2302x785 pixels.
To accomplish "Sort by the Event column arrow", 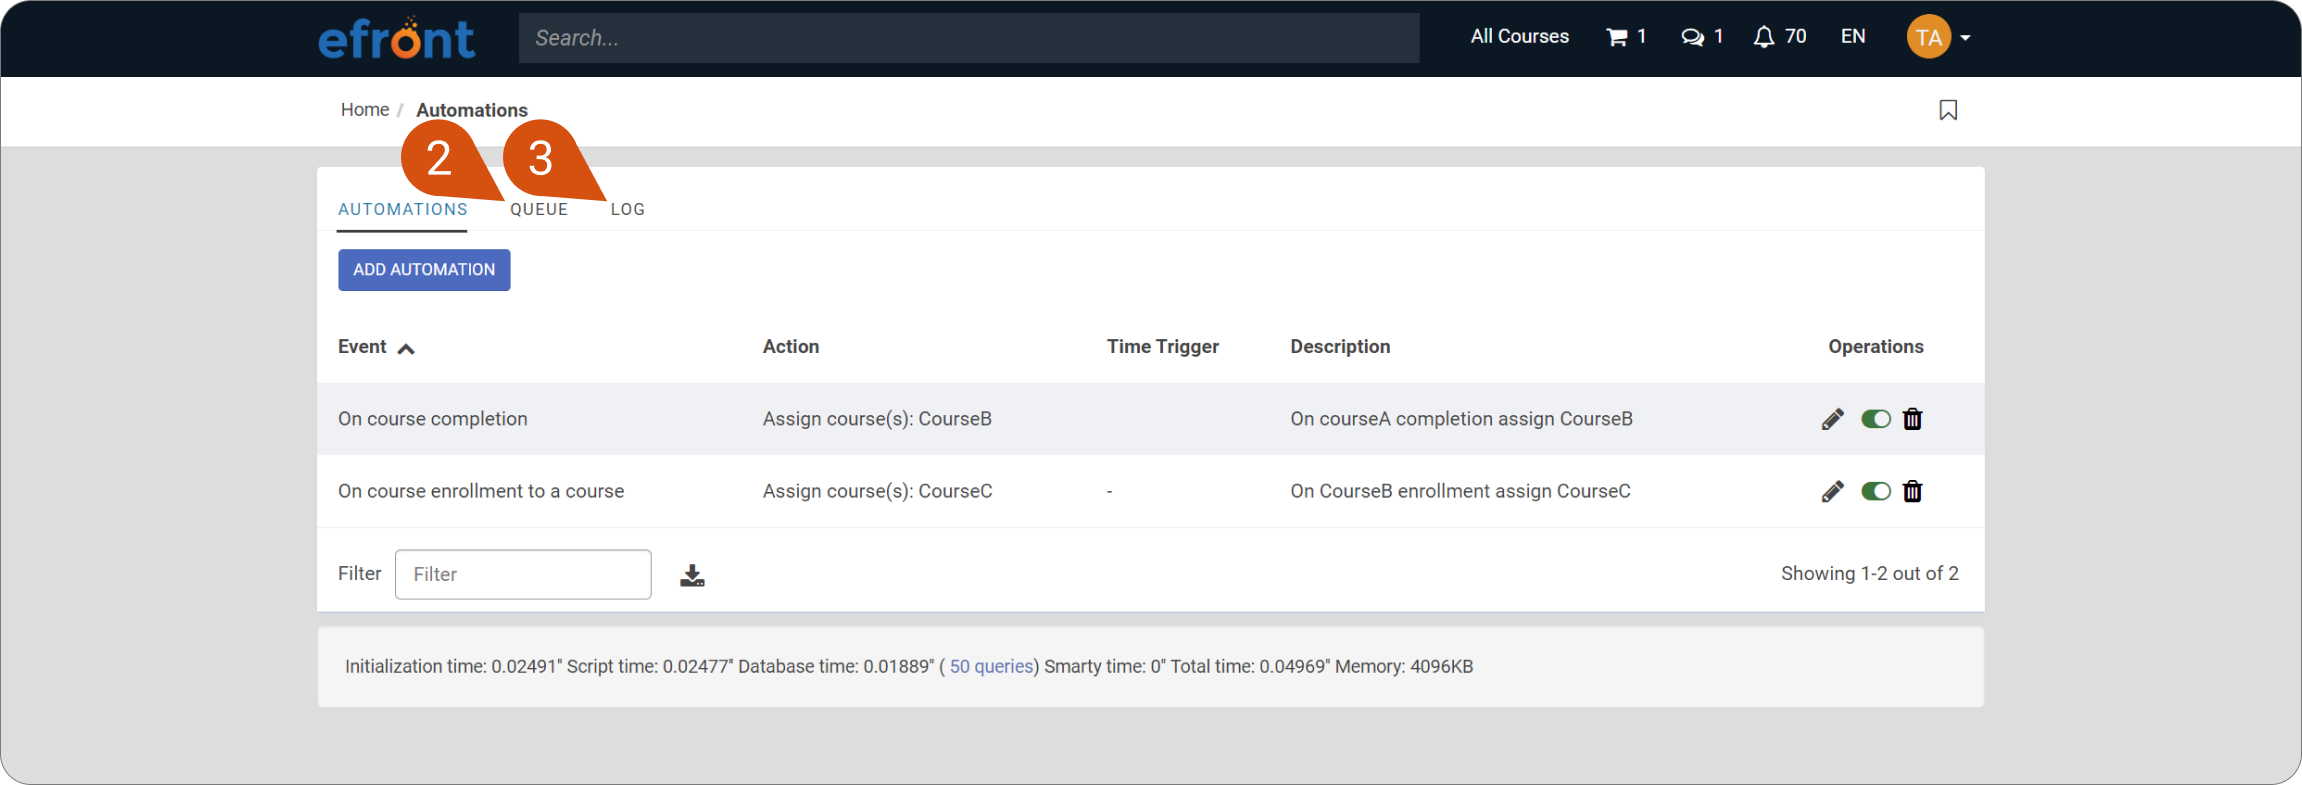I will click(x=406, y=349).
